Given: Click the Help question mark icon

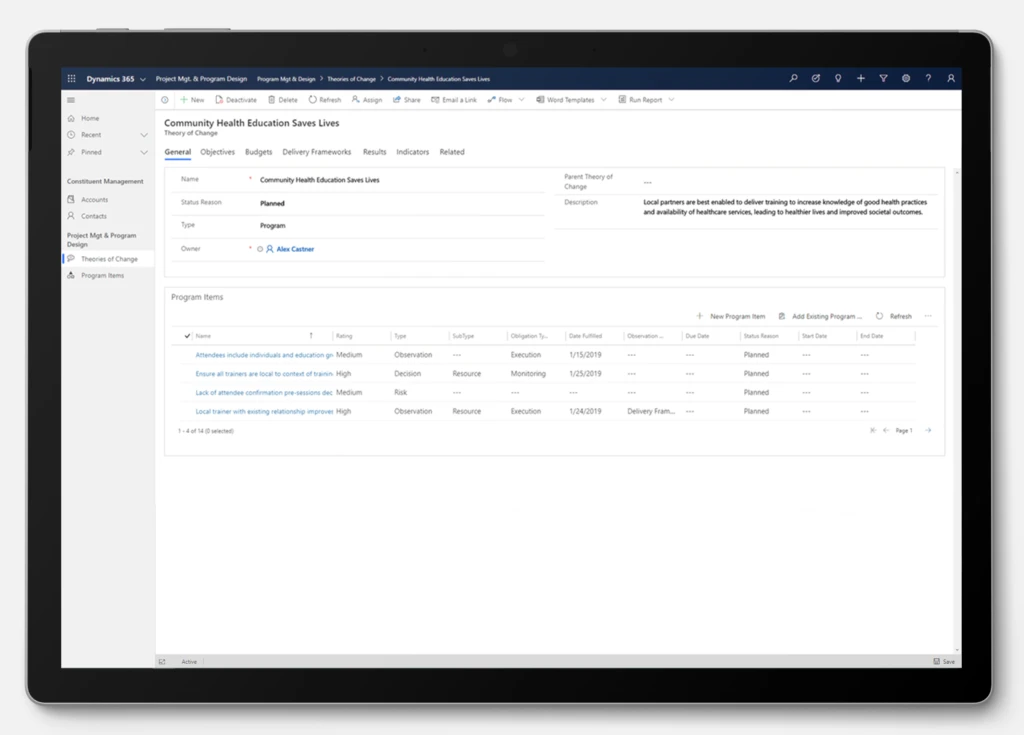Looking at the screenshot, I should pos(928,78).
